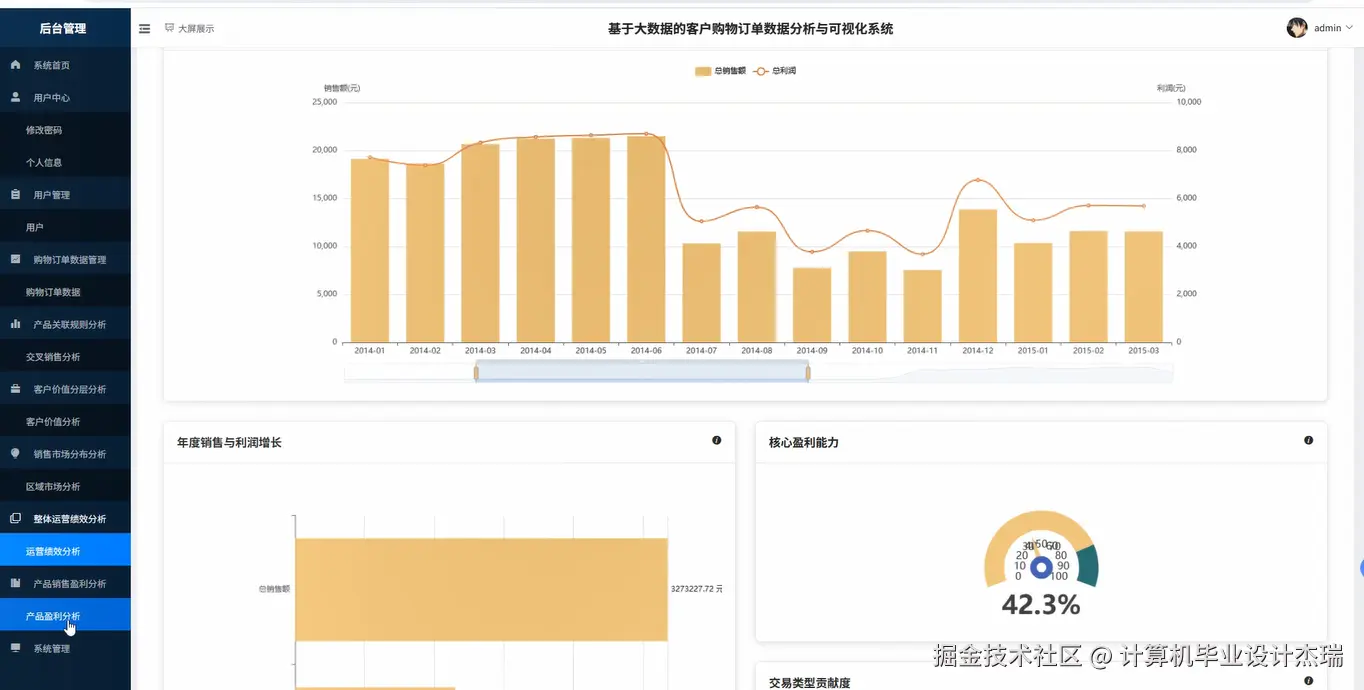Click the 2015-03 x-axis label
The width and height of the screenshot is (1364, 690).
pos(1143,351)
